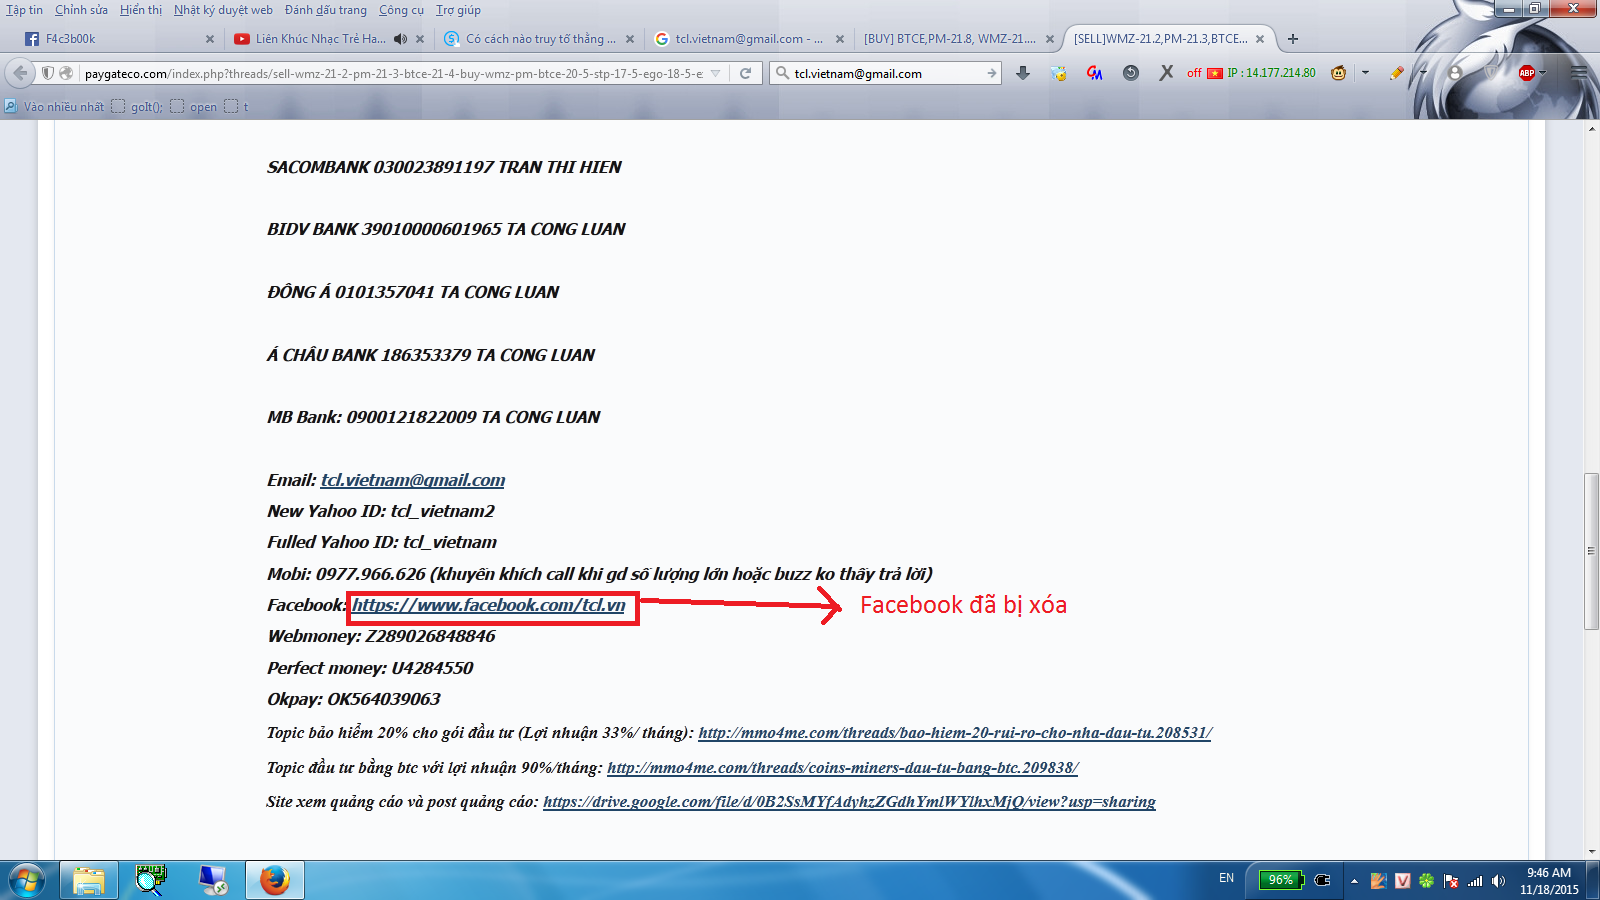This screenshot has height=900, width=1600.
Task: Click the 'open' bookmark
Action: pyautogui.click(x=194, y=107)
